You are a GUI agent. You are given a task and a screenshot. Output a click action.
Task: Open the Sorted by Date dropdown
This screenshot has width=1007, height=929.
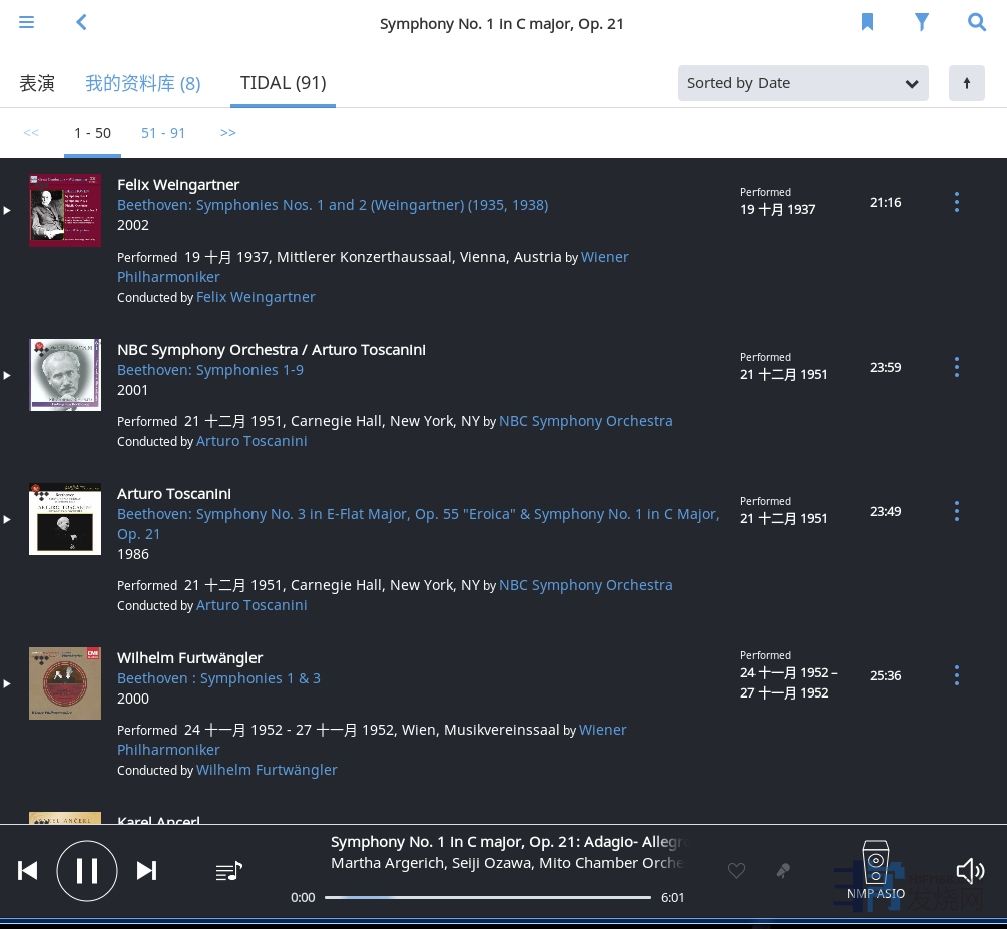coord(802,83)
